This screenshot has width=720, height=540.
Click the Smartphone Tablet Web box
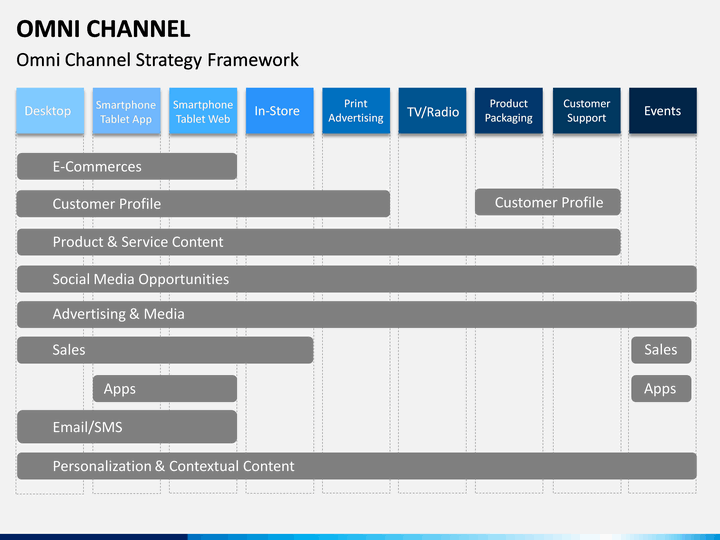point(203,111)
